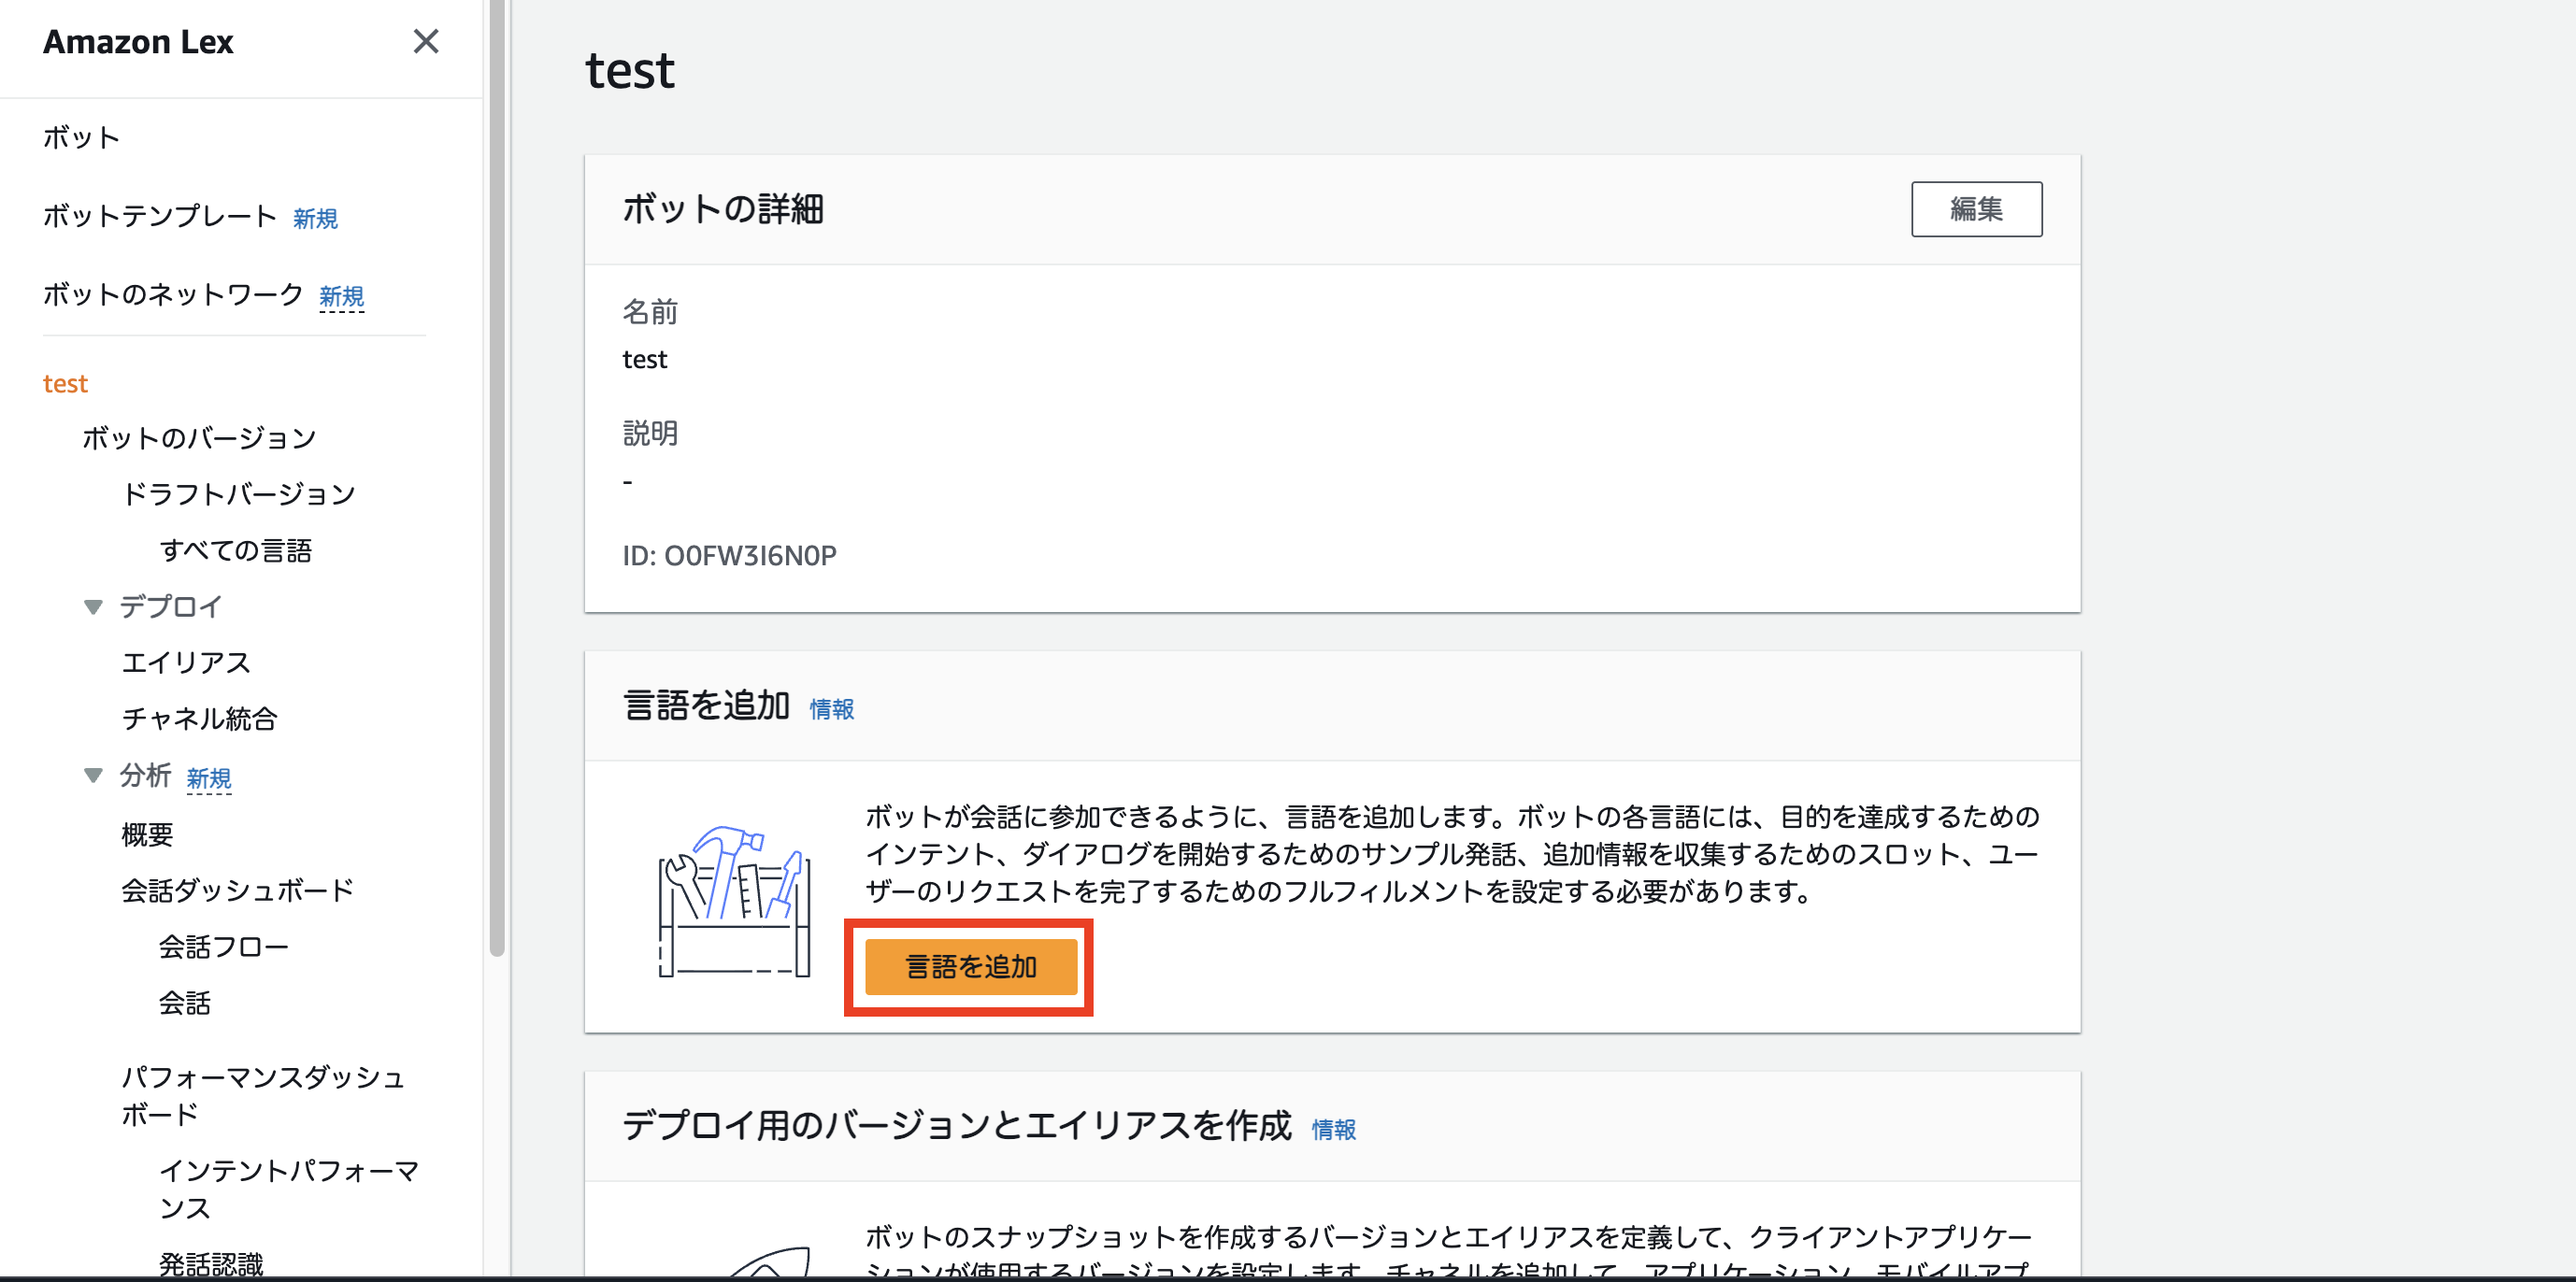Collapse the デプロイ section
Image resolution: width=2576 pixels, height=1282 pixels.
tap(93, 606)
